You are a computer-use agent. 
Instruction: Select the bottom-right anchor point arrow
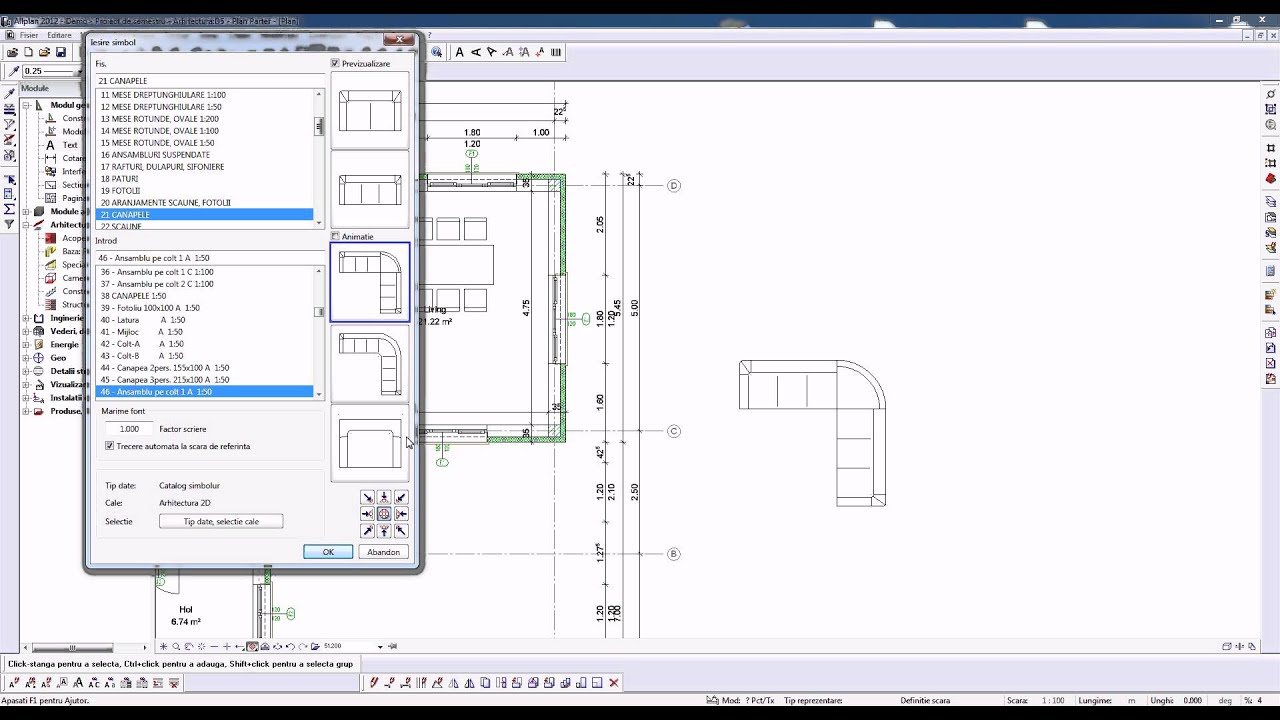401,531
